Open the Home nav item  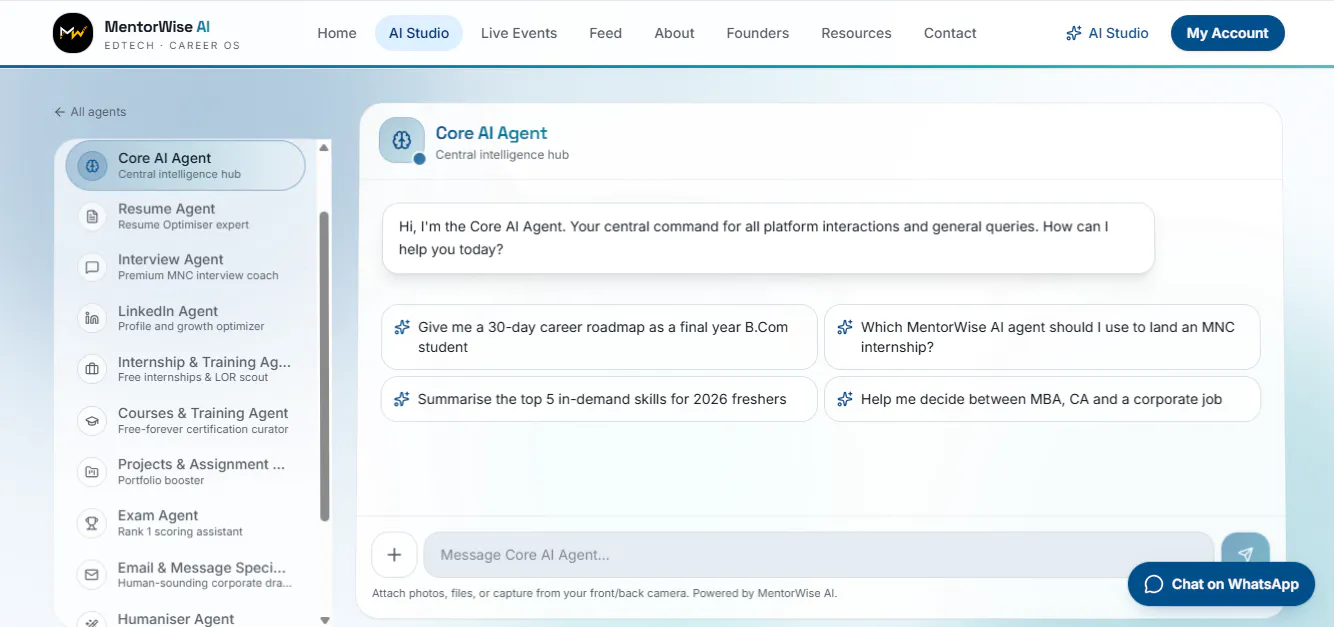tap(337, 33)
